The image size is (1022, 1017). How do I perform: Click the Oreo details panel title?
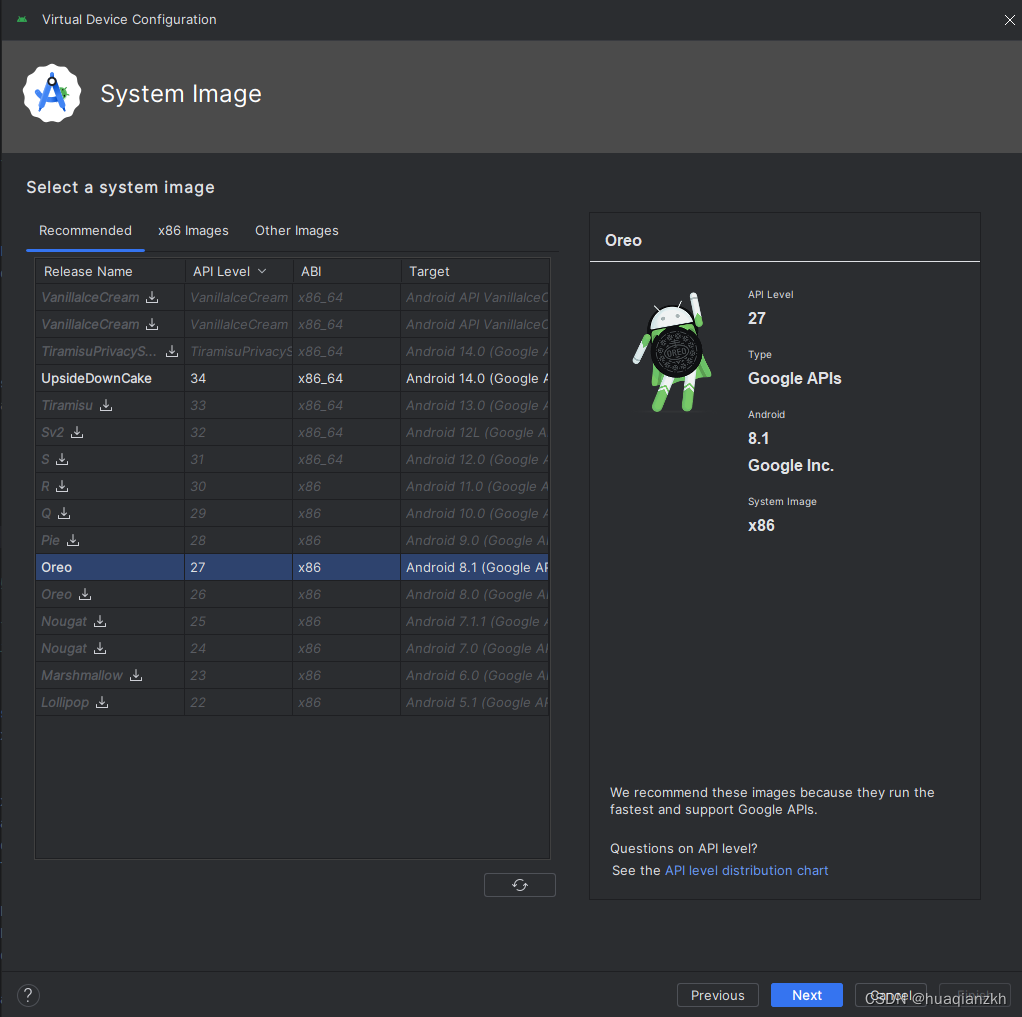coord(623,241)
